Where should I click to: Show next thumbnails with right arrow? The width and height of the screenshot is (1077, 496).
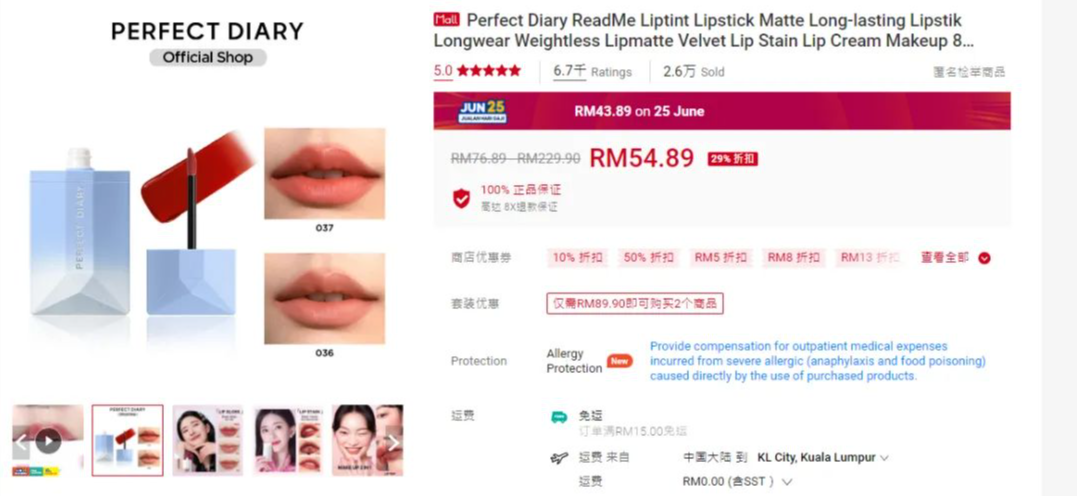tap(394, 442)
